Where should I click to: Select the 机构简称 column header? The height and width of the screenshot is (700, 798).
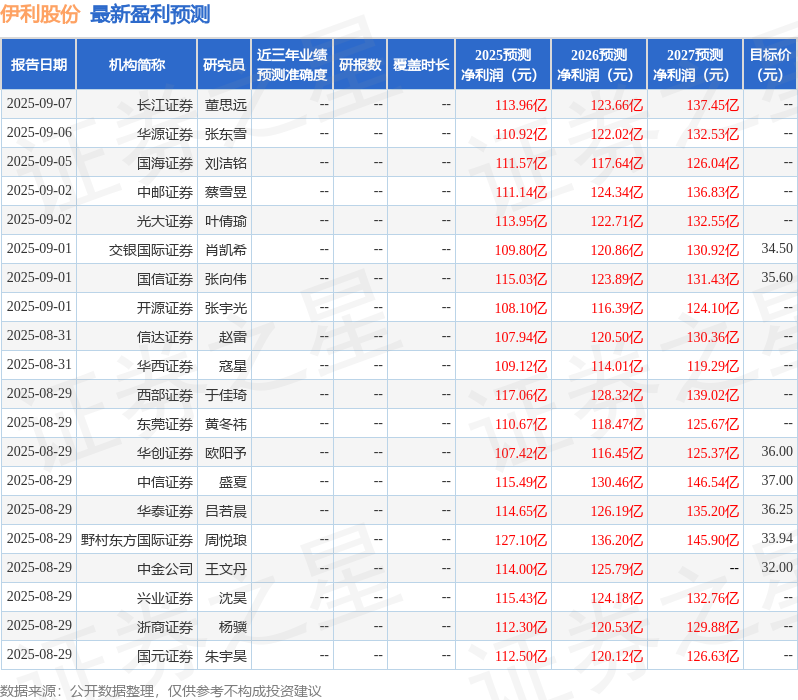click(136, 65)
